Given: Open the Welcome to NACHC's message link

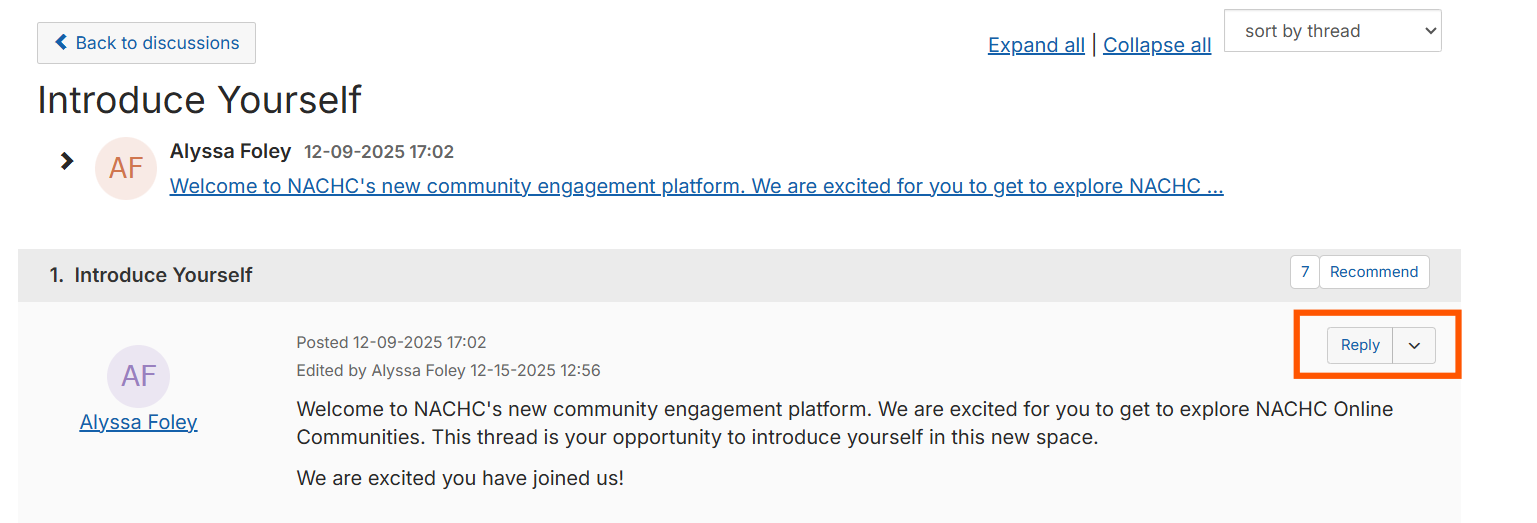Looking at the screenshot, I should [x=696, y=186].
